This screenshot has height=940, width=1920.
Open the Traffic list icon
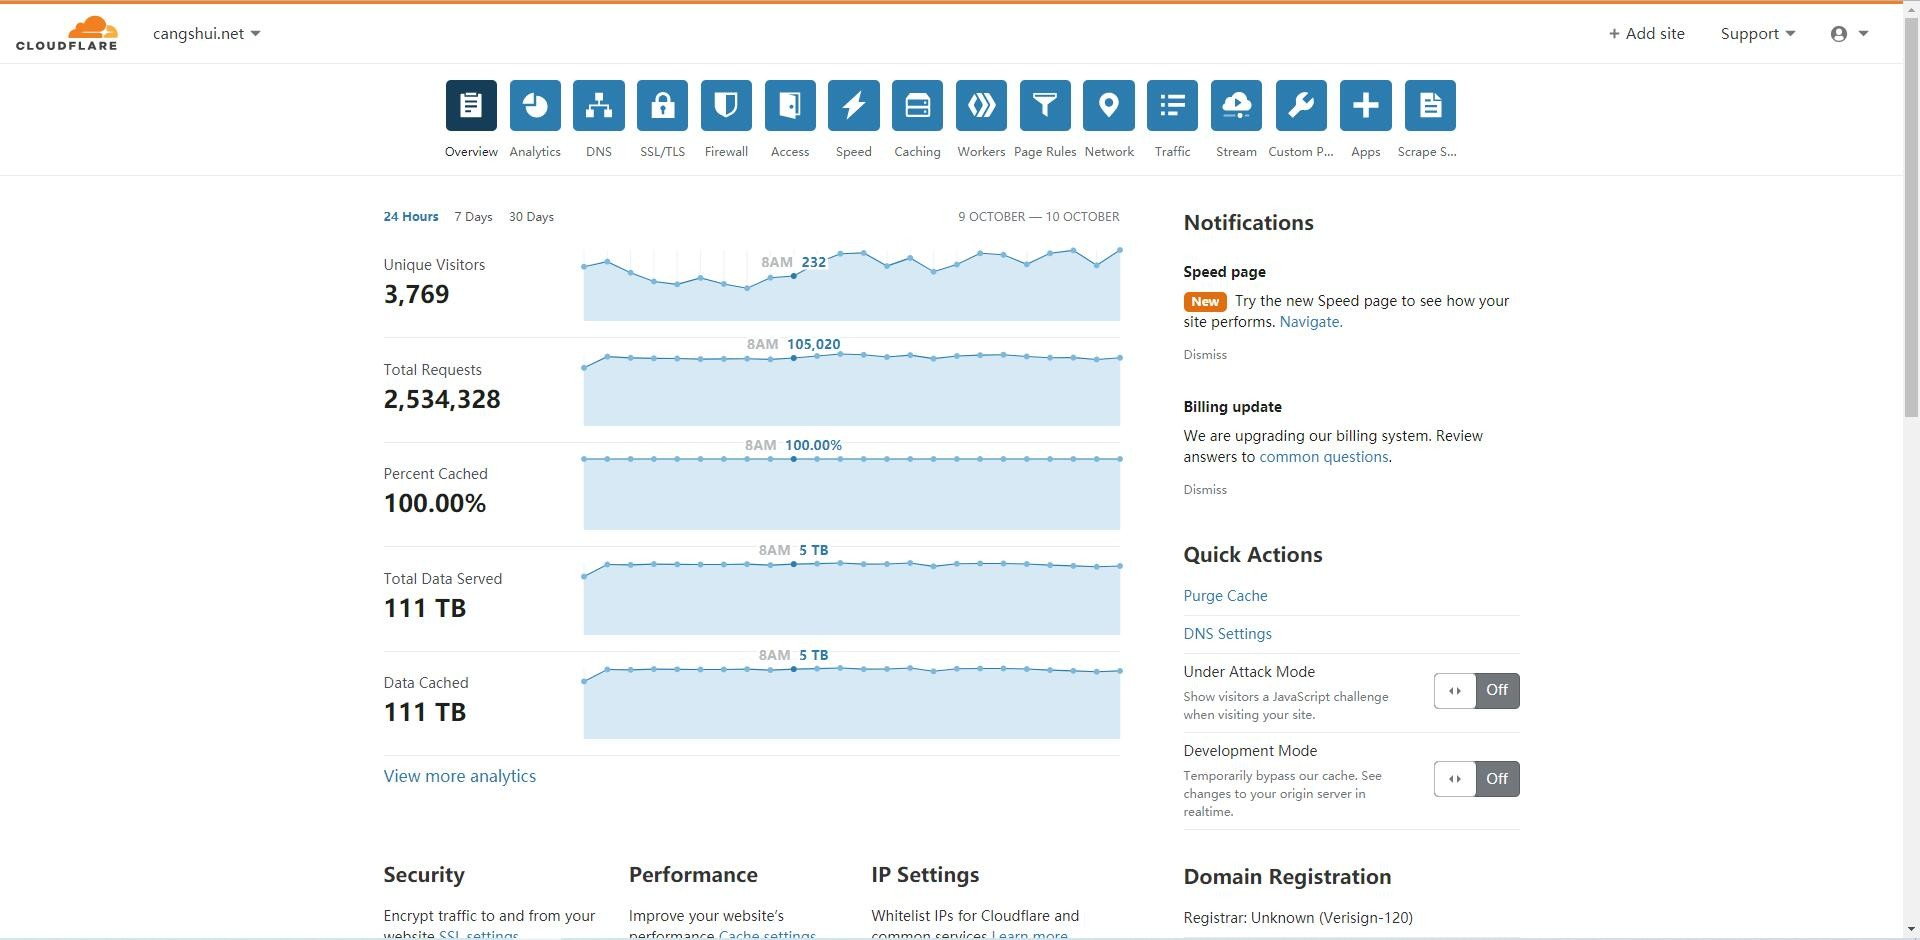(x=1172, y=105)
